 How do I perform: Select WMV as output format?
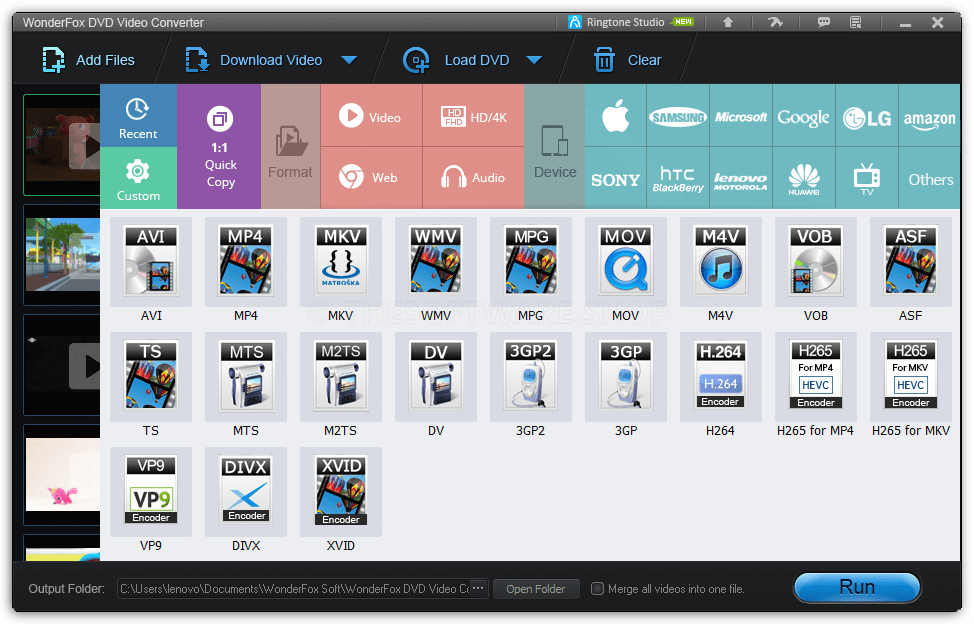[436, 261]
